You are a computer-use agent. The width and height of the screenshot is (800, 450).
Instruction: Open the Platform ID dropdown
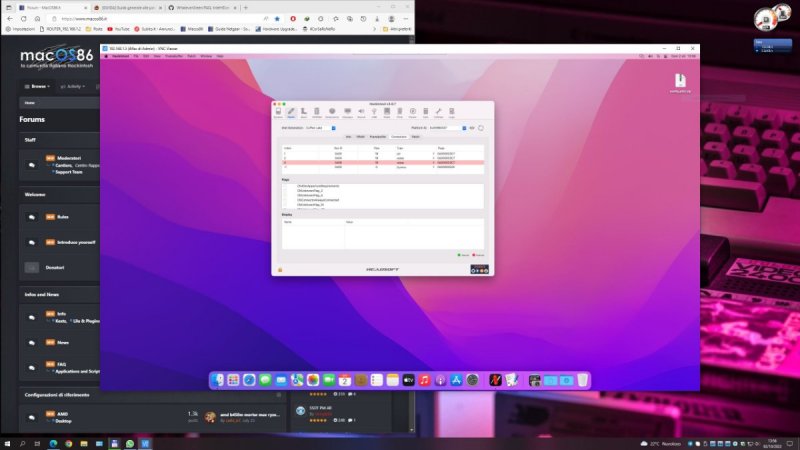[x=447, y=128]
